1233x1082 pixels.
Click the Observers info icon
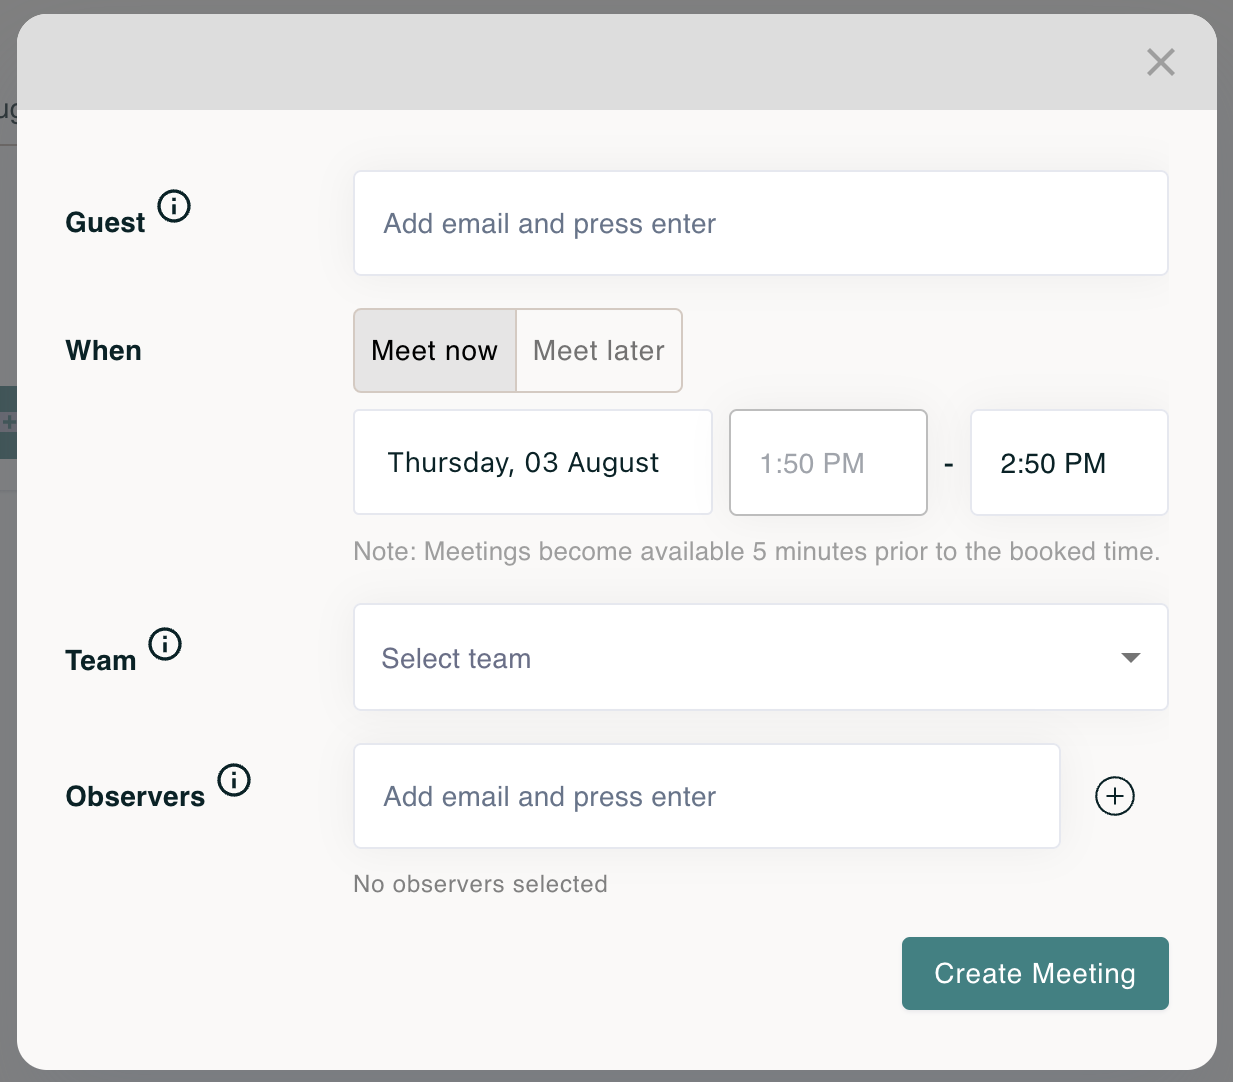pyautogui.click(x=233, y=780)
